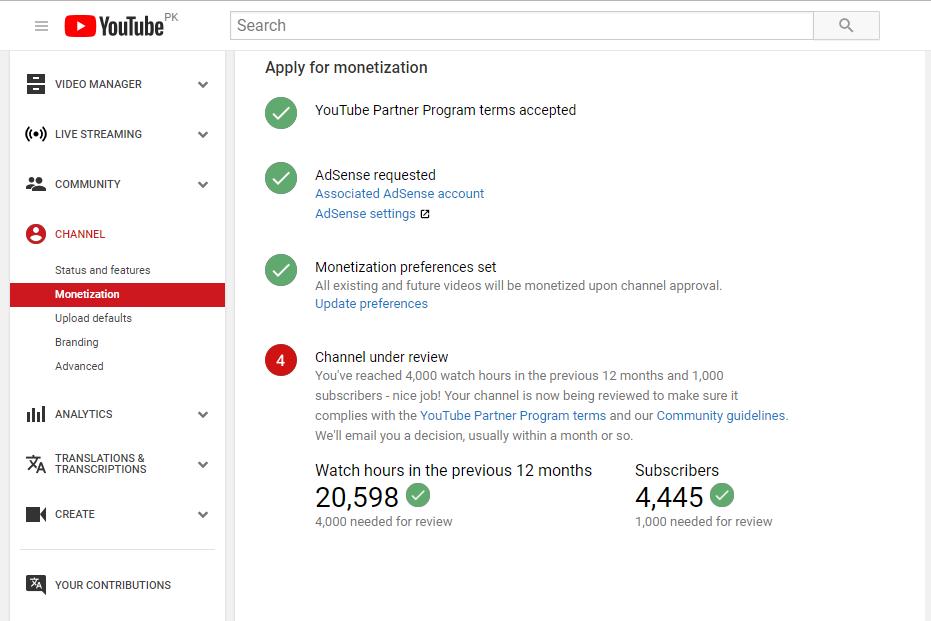The image size is (931, 621).
Task: Click the 'Apply for monetization' heading
Action: 346,68
